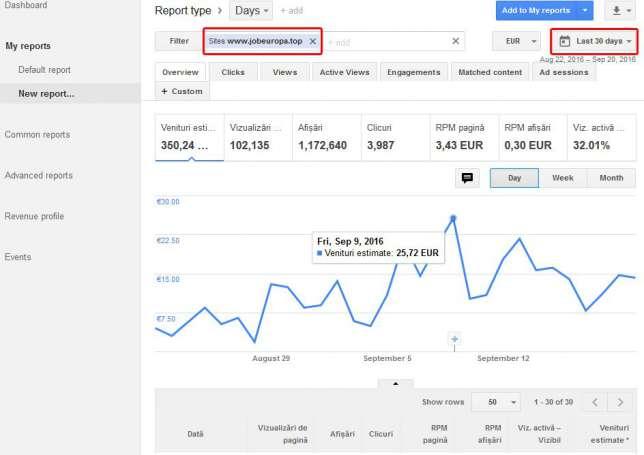This screenshot has height=455, width=644.
Task: Click the Filter button
Action: pyautogui.click(x=179, y=41)
